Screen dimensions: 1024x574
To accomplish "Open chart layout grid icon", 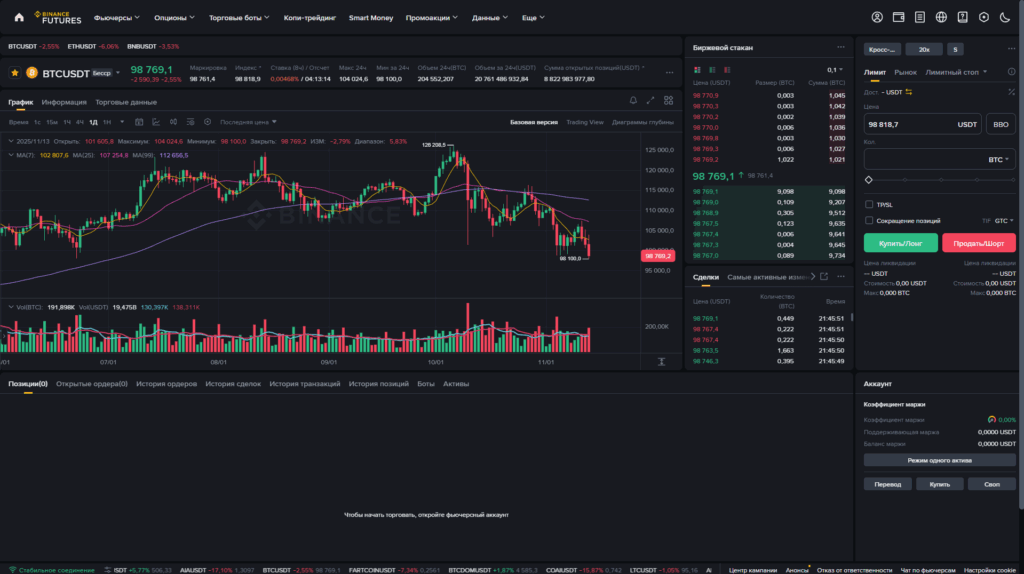I will point(669,101).
